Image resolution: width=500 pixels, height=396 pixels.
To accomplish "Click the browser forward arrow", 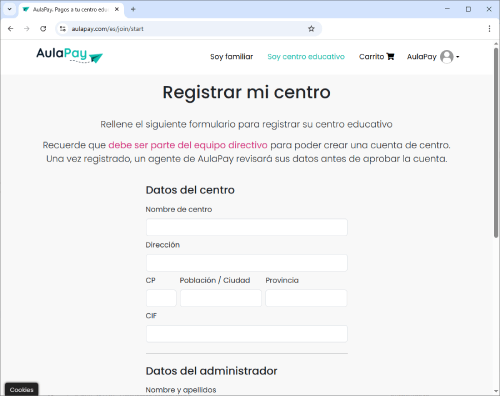I will (x=27, y=29).
